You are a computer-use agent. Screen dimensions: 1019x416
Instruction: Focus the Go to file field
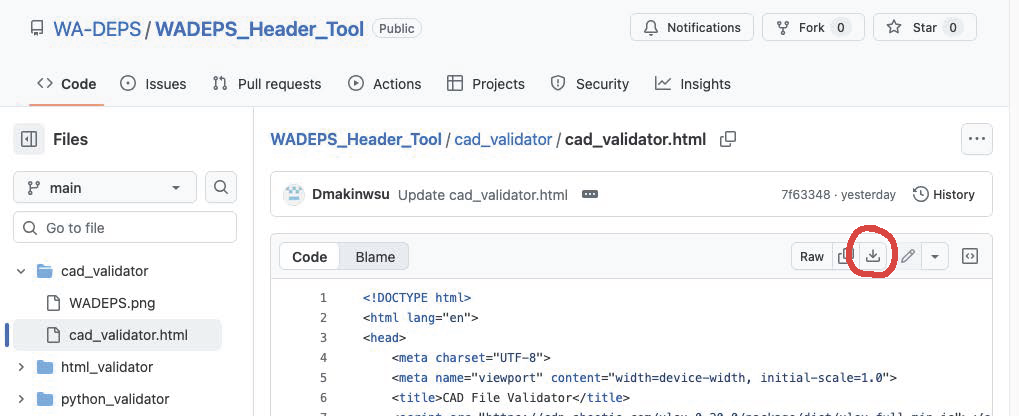click(x=125, y=228)
